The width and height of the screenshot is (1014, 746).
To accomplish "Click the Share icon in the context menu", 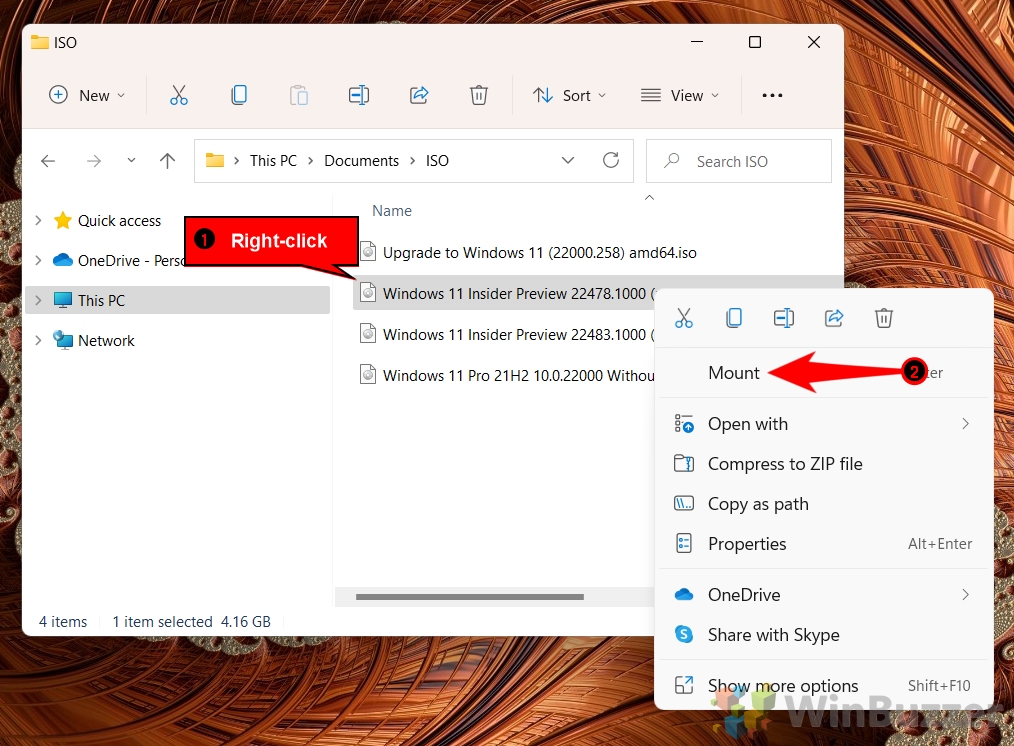I will click(x=834, y=318).
